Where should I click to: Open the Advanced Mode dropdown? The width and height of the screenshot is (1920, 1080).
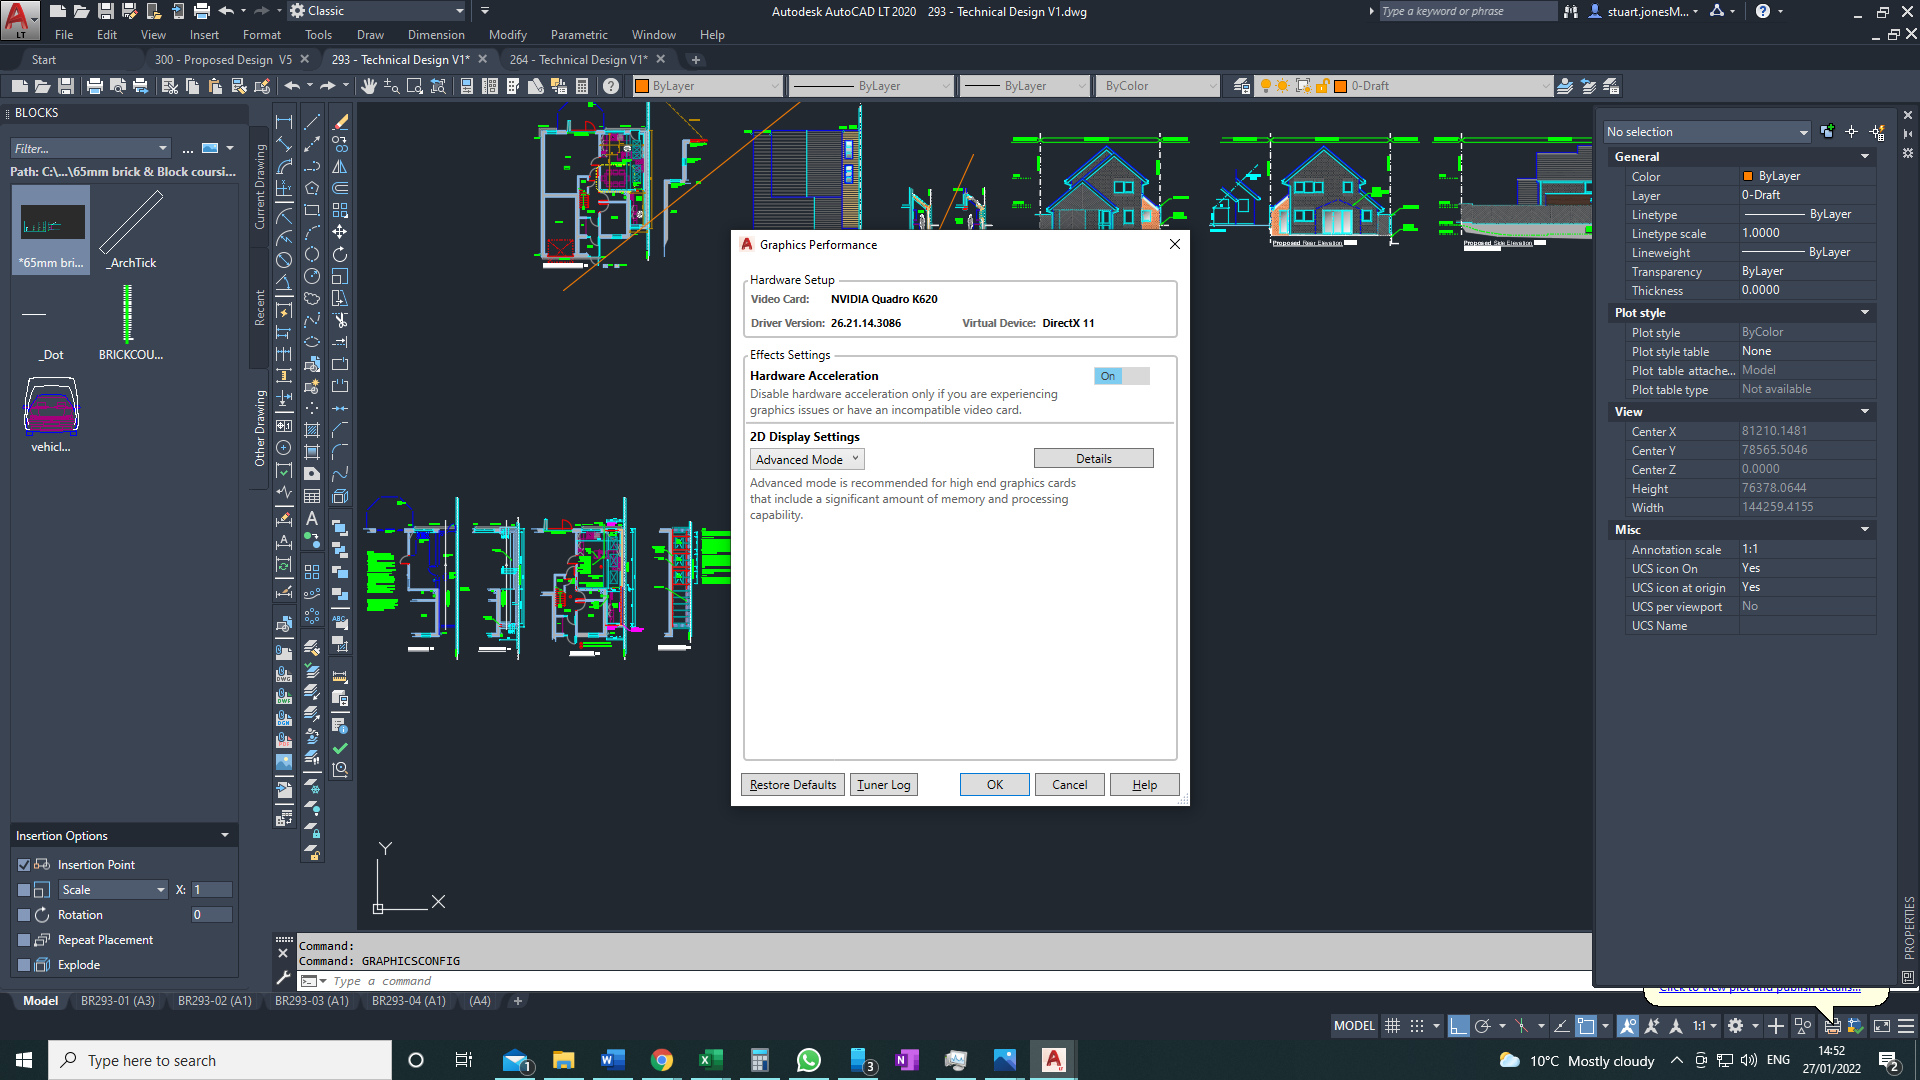(x=807, y=459)
